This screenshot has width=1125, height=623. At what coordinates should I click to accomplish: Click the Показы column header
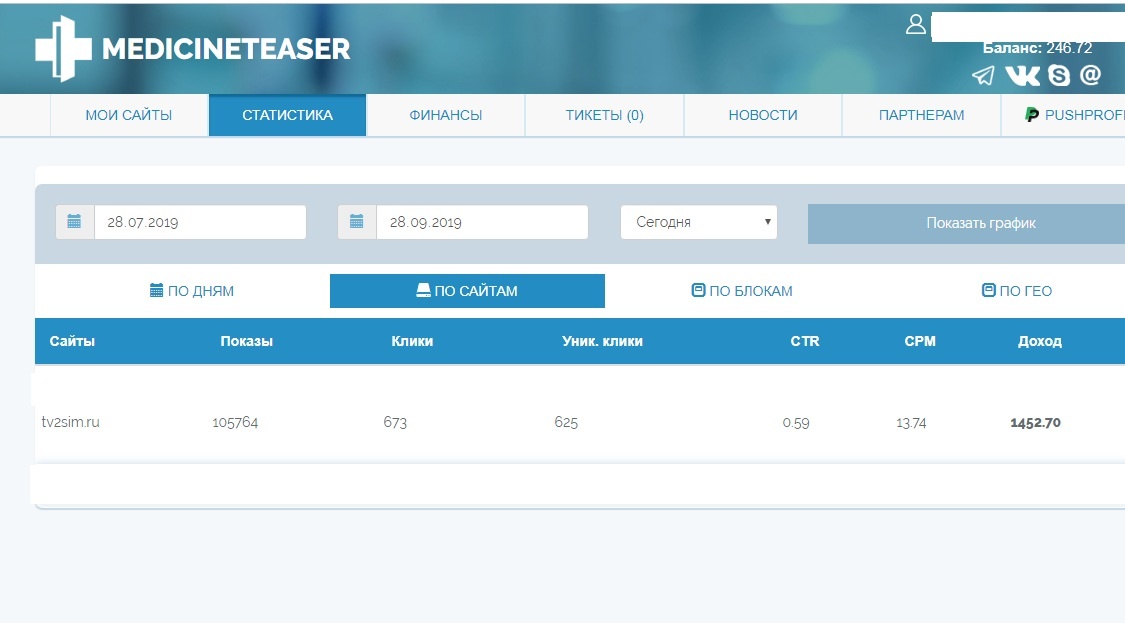[x=246, y=341]
